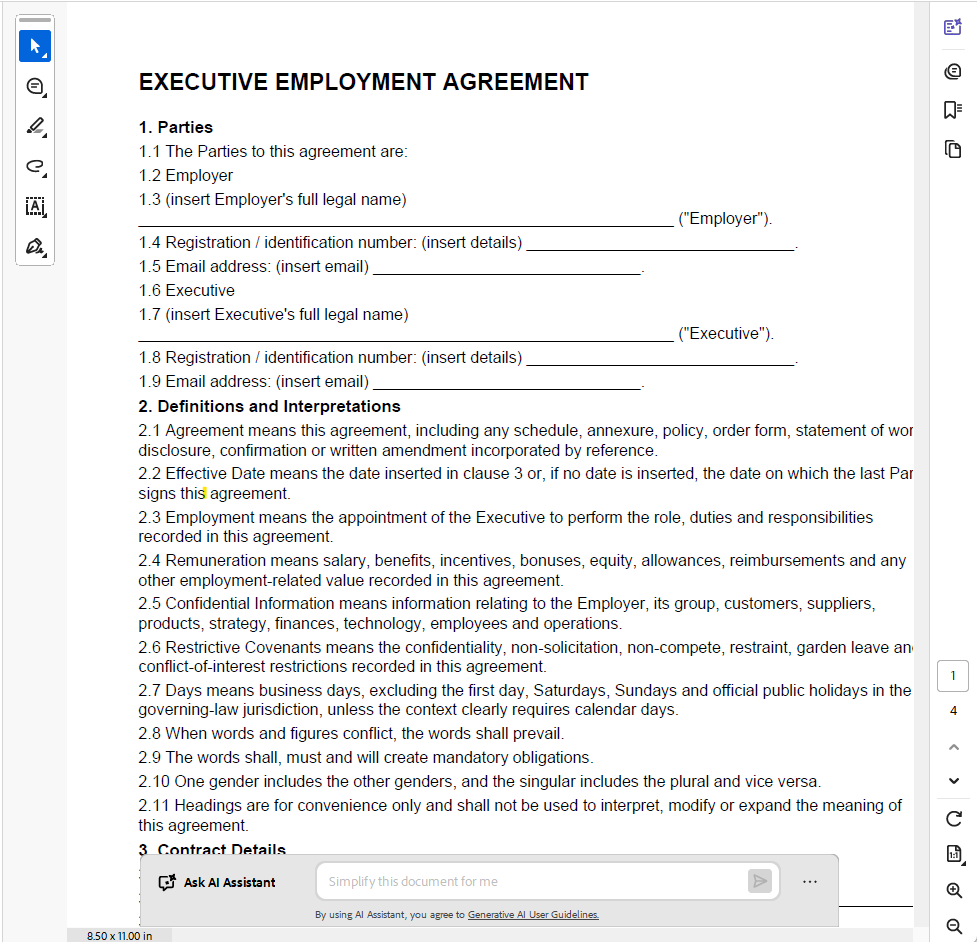
Task: Click the current page number box
Action: 953,676
